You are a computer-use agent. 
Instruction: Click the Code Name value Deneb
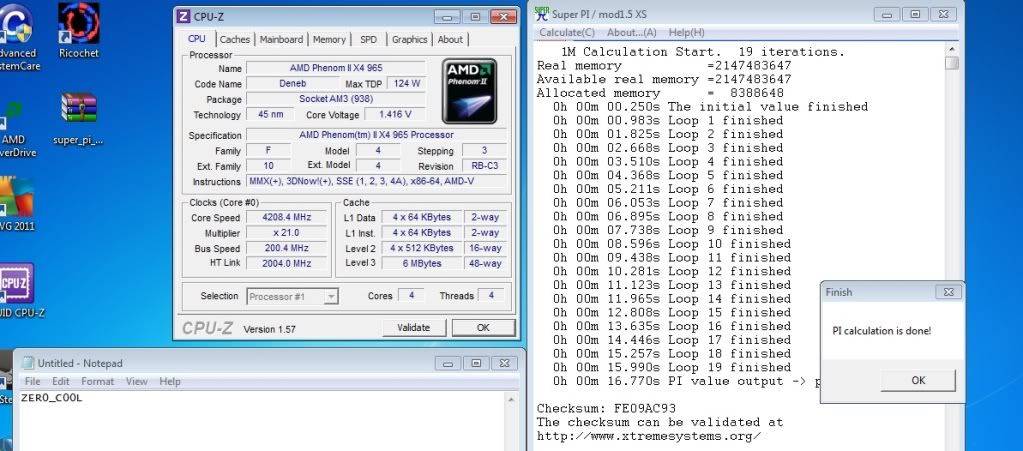(x=292, y=84)
